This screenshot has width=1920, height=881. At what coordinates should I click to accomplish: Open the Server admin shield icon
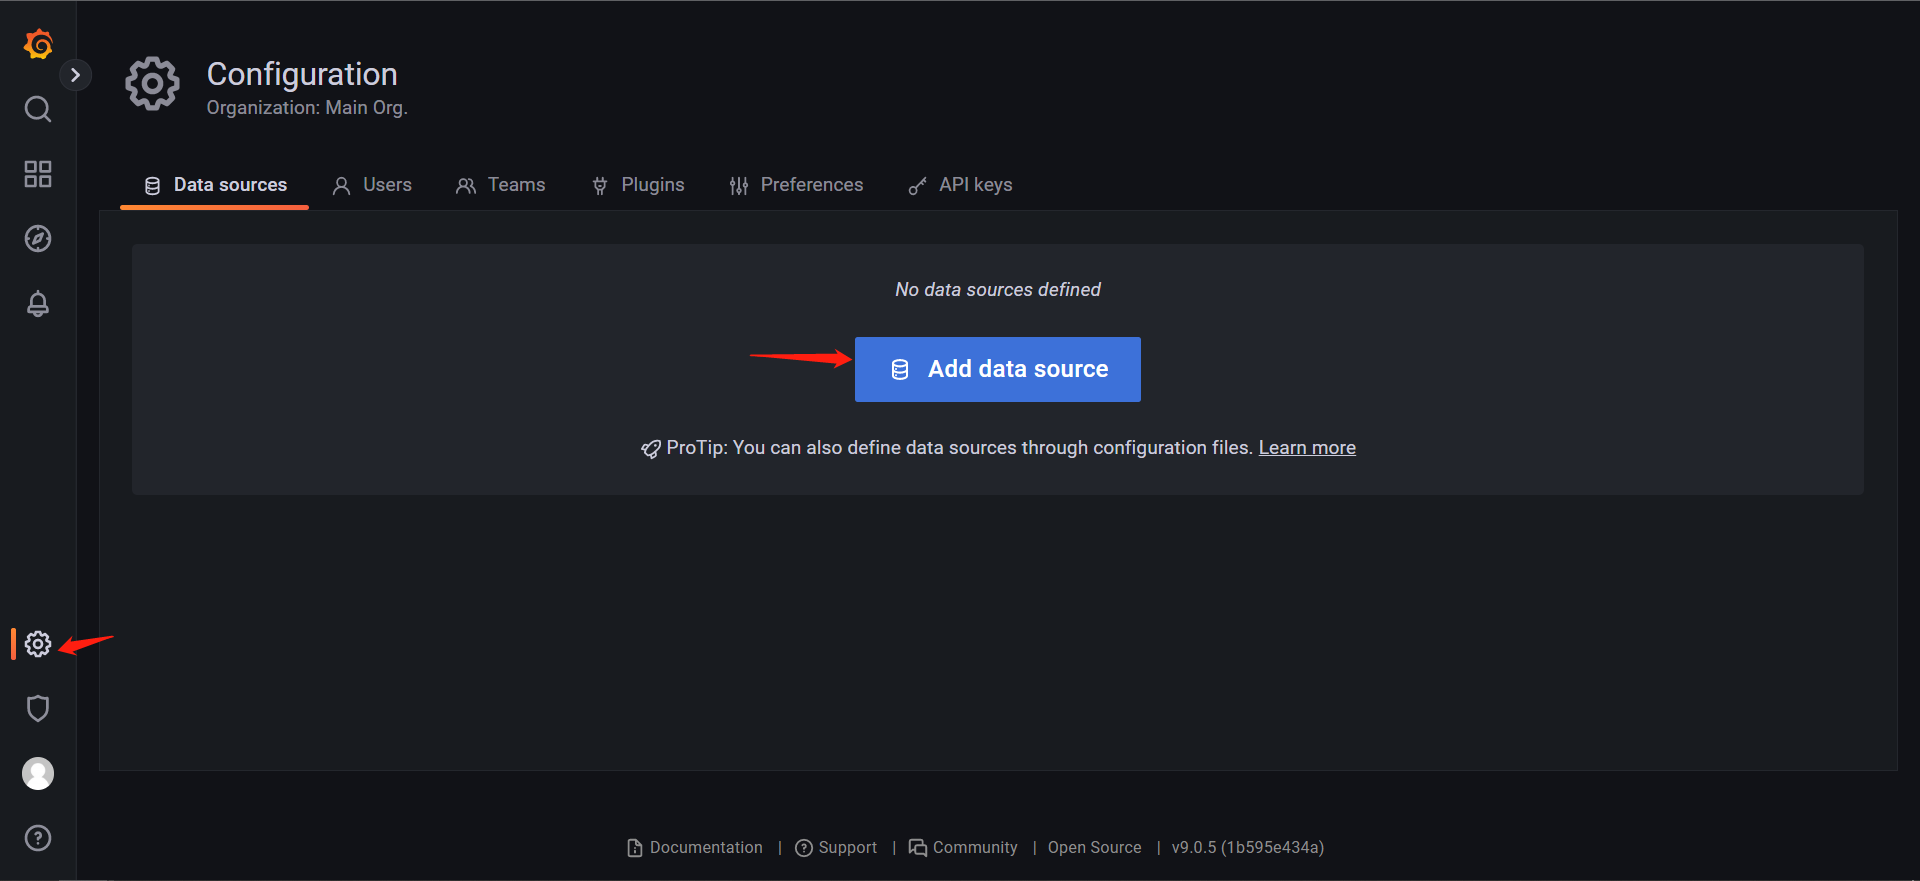pos(38,709)
